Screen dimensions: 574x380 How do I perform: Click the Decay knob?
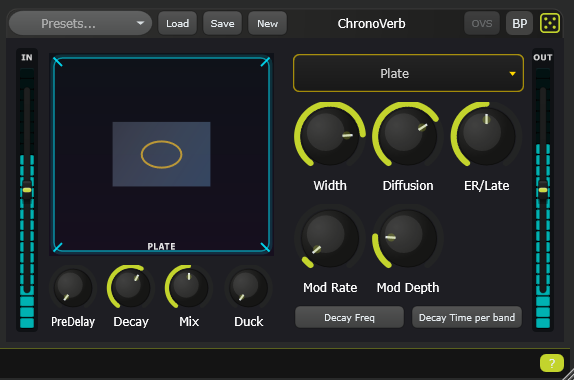pyautogui.click(x=131, y=287)
